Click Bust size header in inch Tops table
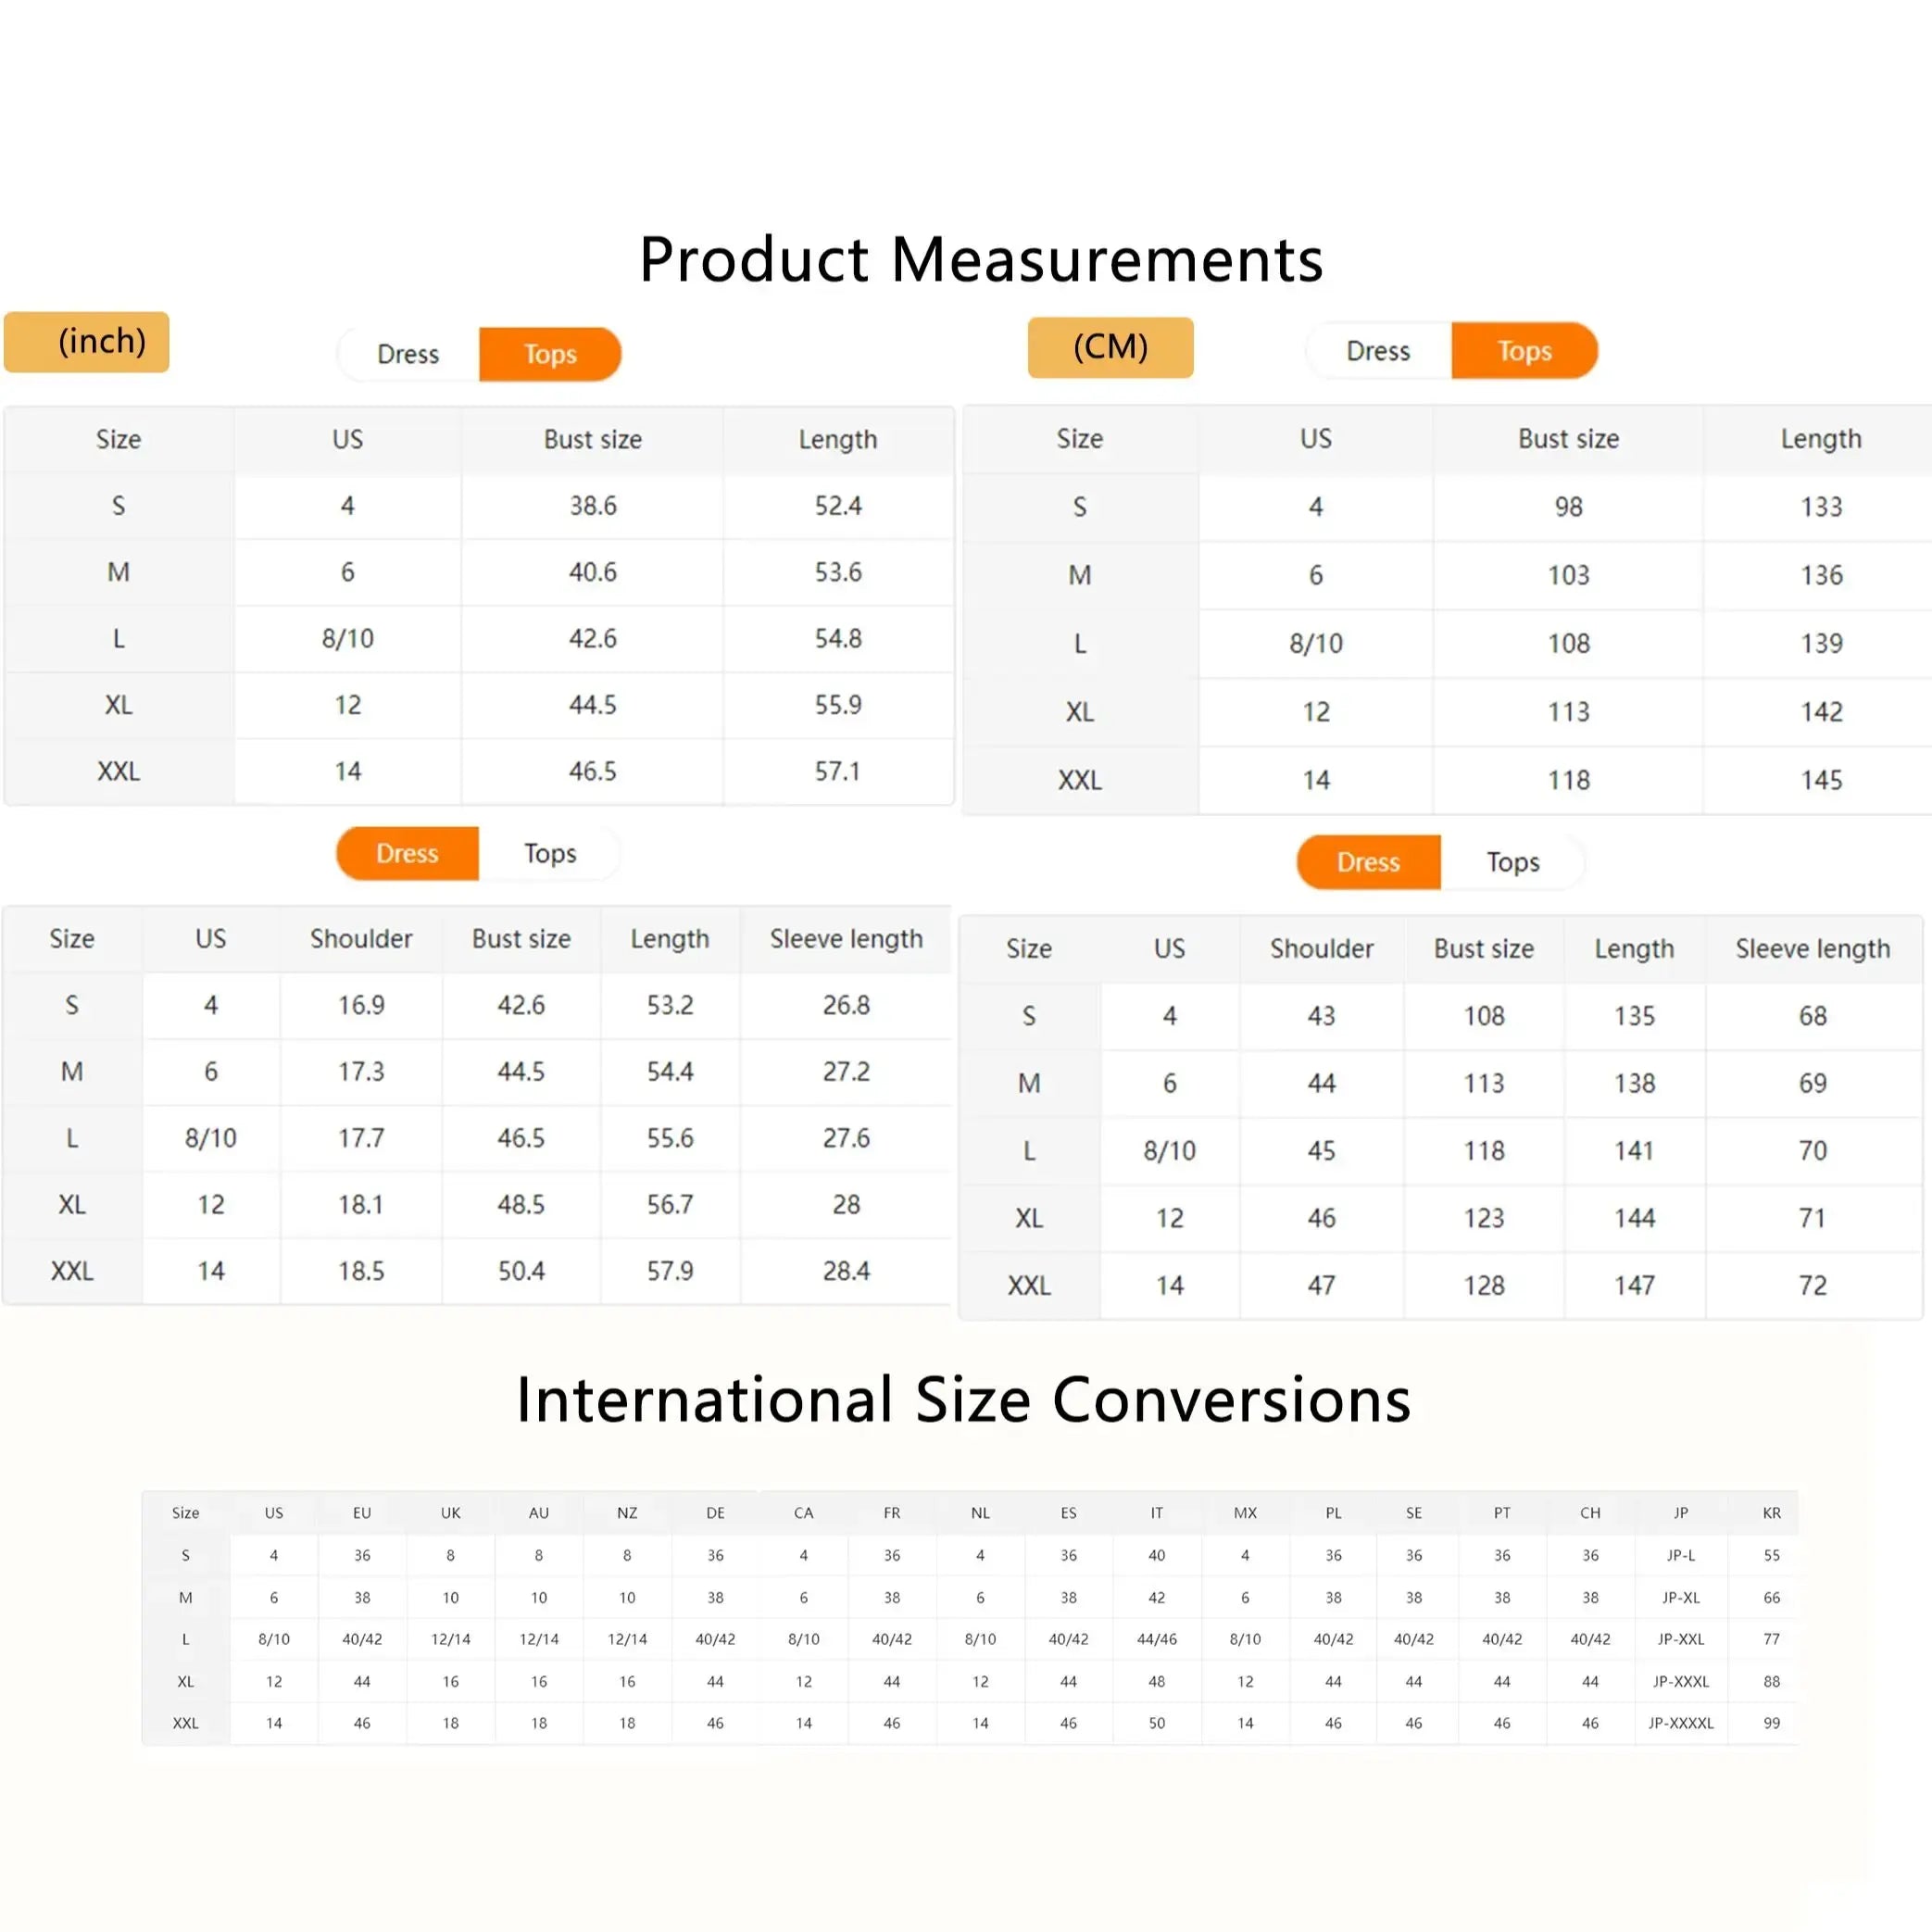The height and width of the screenshot is (1932, 1932). click(592, 439)
